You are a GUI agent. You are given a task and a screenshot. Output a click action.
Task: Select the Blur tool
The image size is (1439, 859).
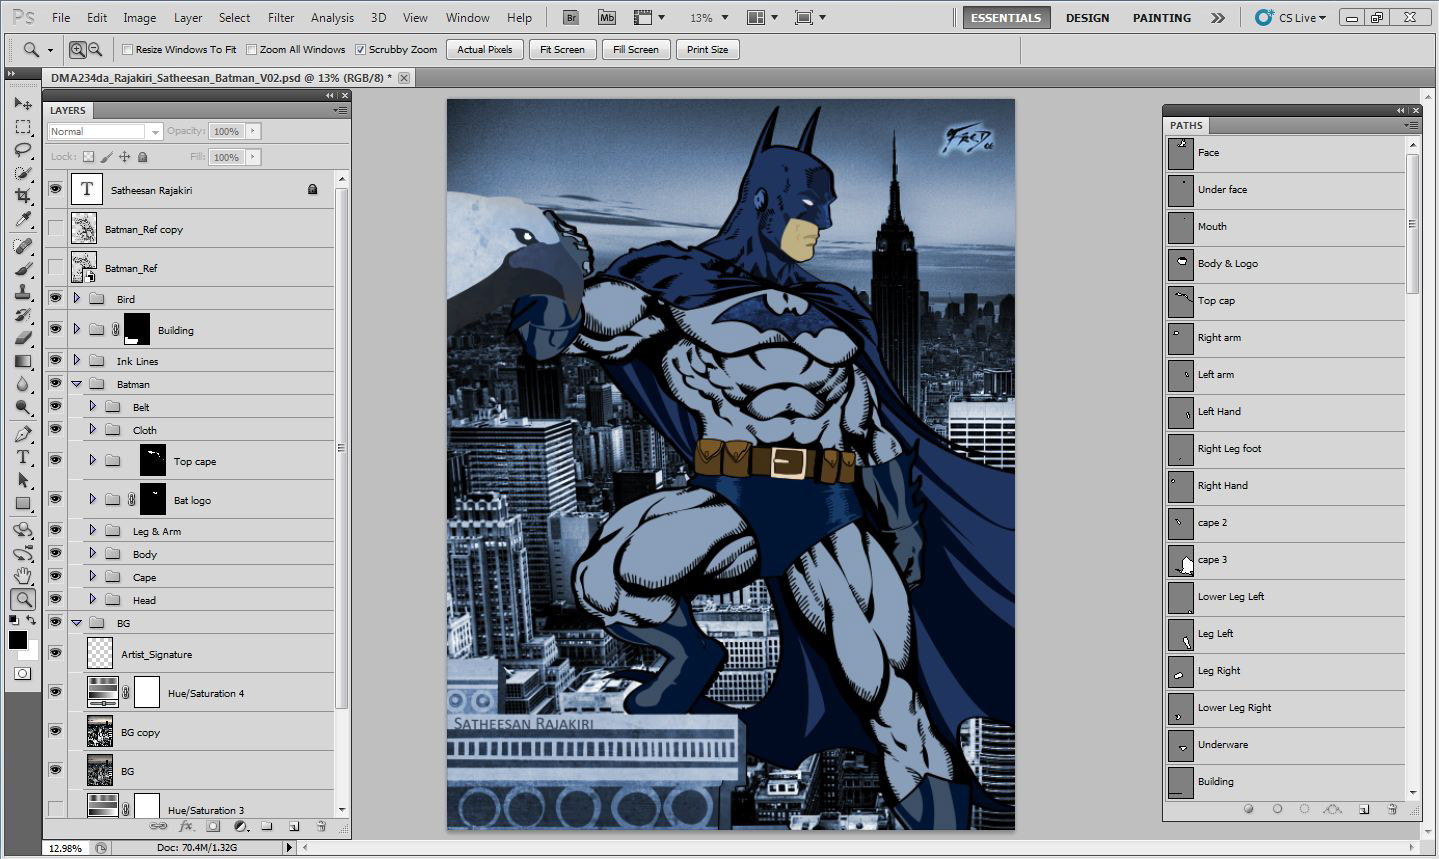coord(23,384)
